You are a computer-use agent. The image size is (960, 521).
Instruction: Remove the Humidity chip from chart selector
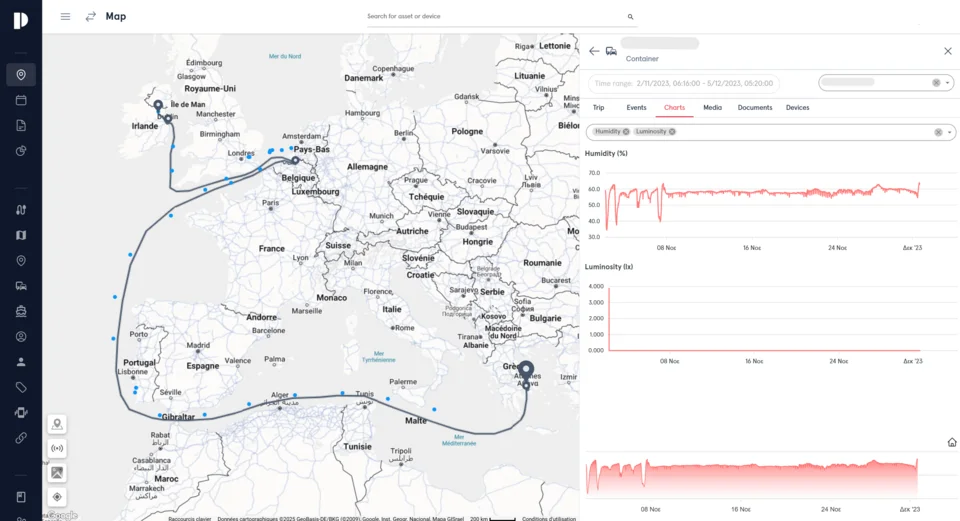626,132
